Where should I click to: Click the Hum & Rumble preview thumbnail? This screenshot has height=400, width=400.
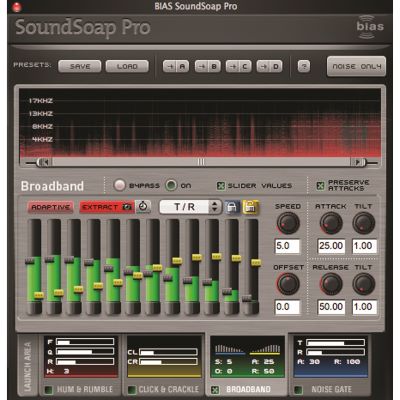(x=81, y=357)
